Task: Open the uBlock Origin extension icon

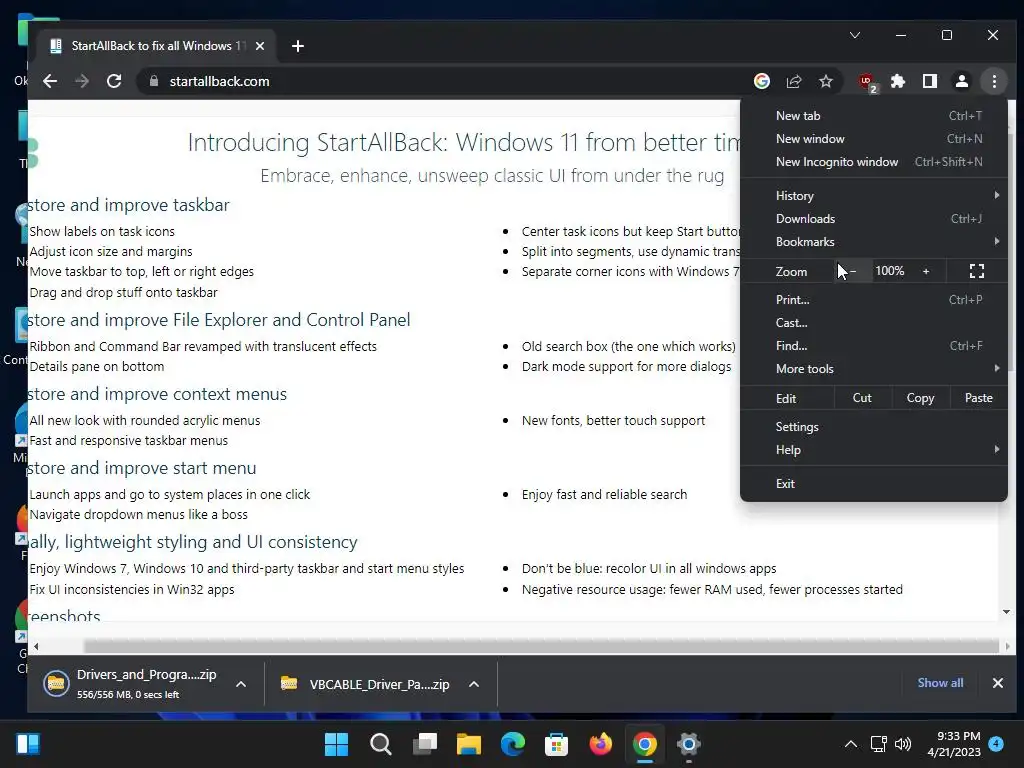Action: pyautogui.click(x=867, y=82)
